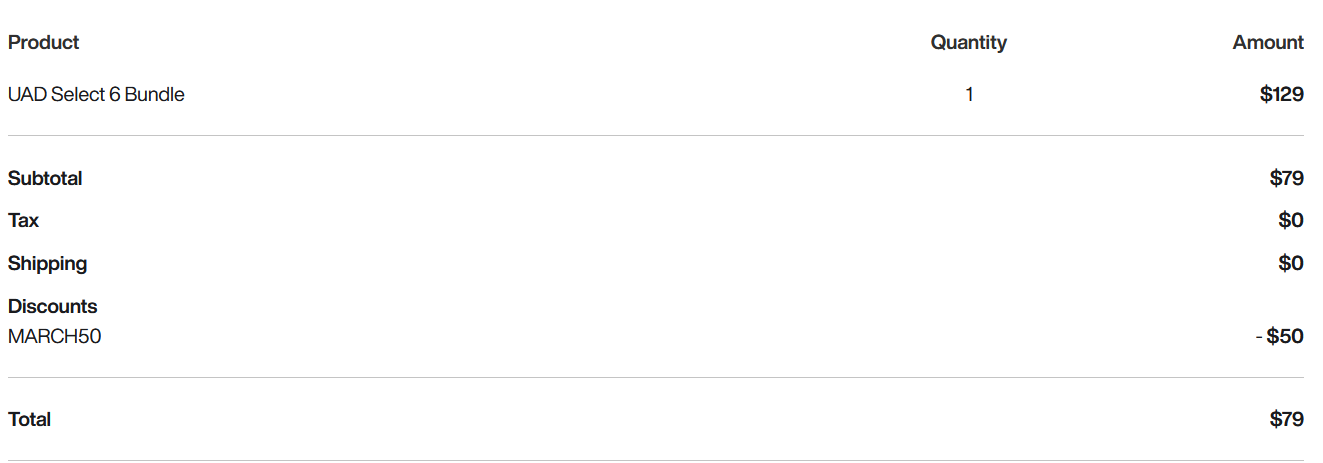Click the $0 amount in the Shipping row

tap(1290, 263)
